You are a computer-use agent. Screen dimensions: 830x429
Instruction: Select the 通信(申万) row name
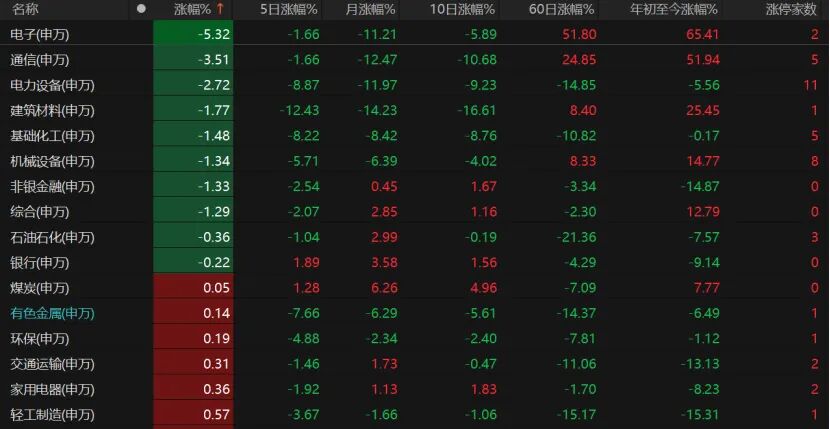[x=40, y=60]
